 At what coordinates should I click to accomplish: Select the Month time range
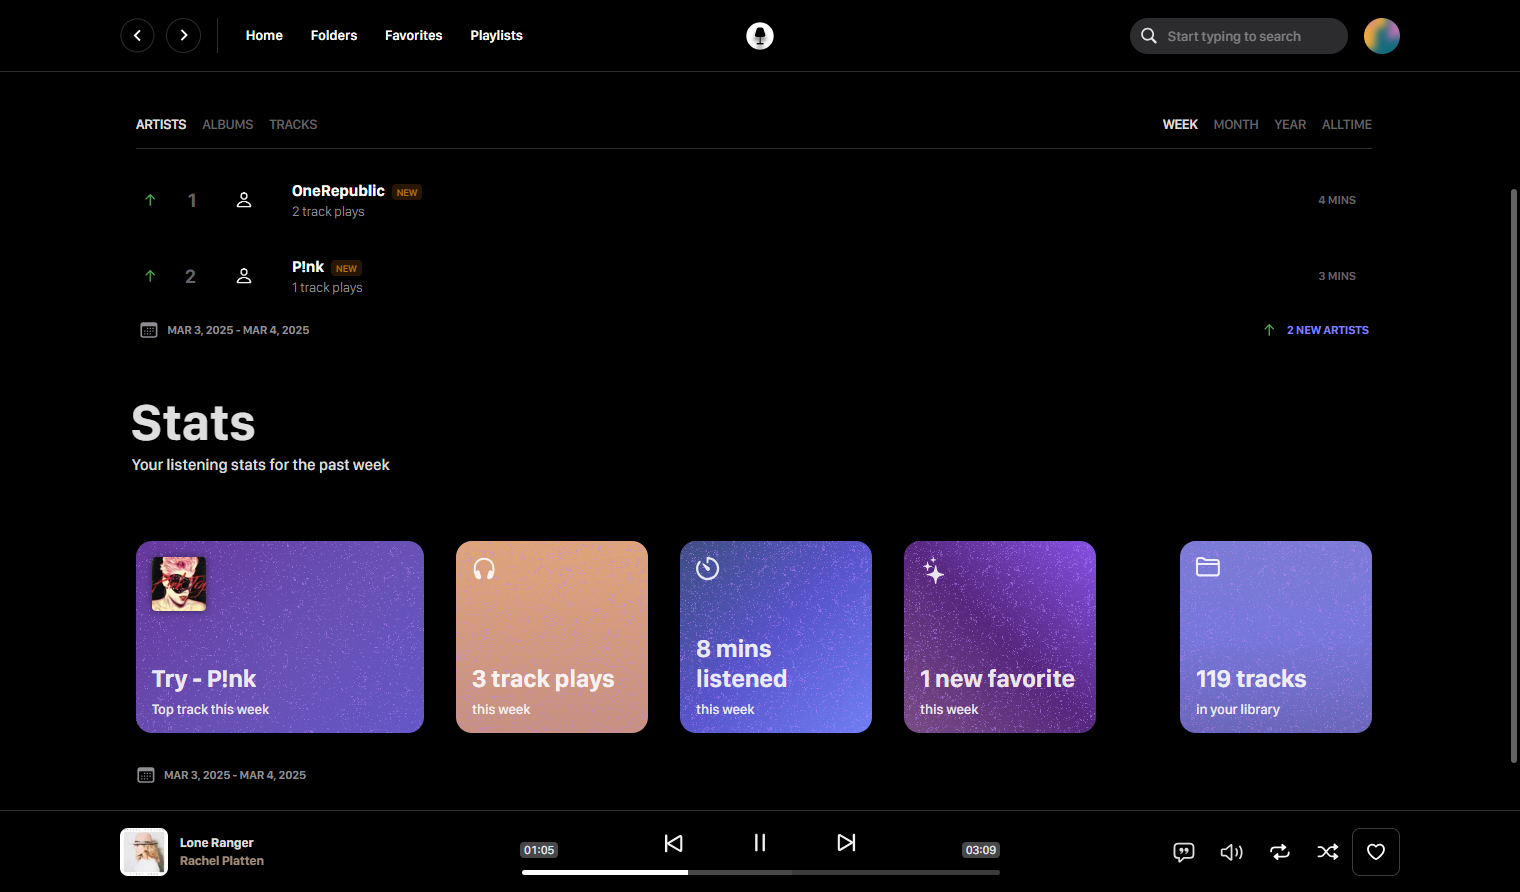(1236, 124)
